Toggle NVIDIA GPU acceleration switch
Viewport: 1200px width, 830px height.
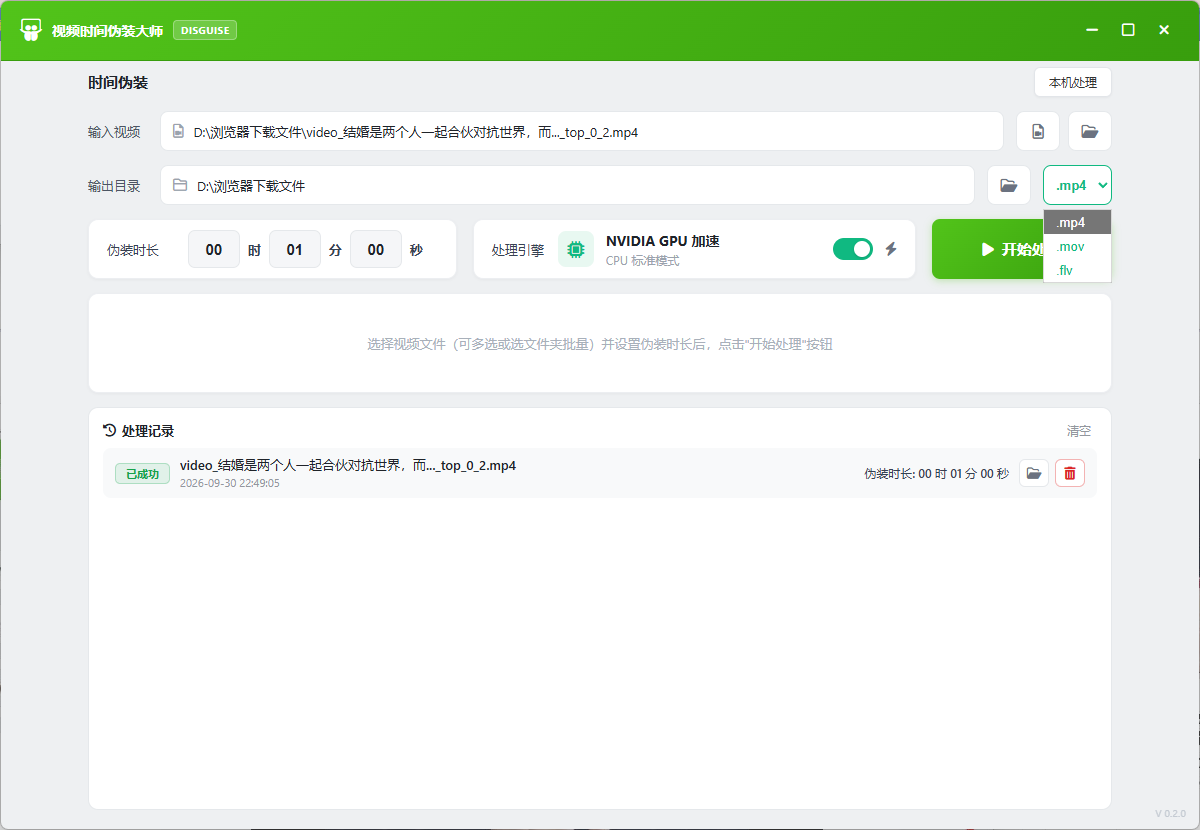[853, 249]
